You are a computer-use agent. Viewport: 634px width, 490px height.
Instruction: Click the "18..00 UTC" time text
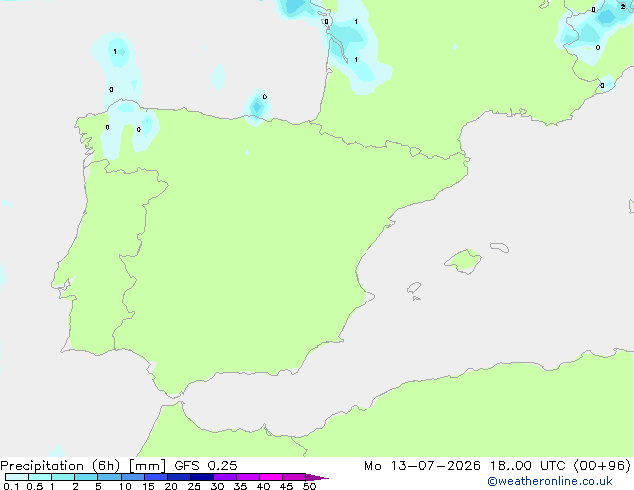point(527,466)
